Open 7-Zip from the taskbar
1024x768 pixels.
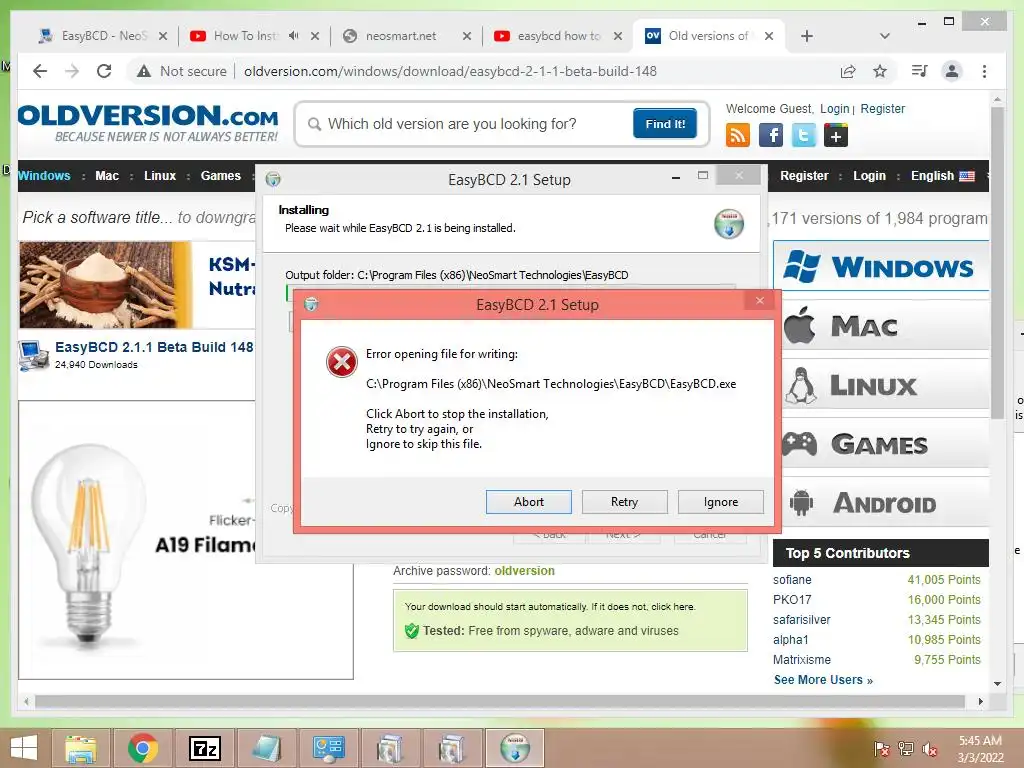point(204,748)
